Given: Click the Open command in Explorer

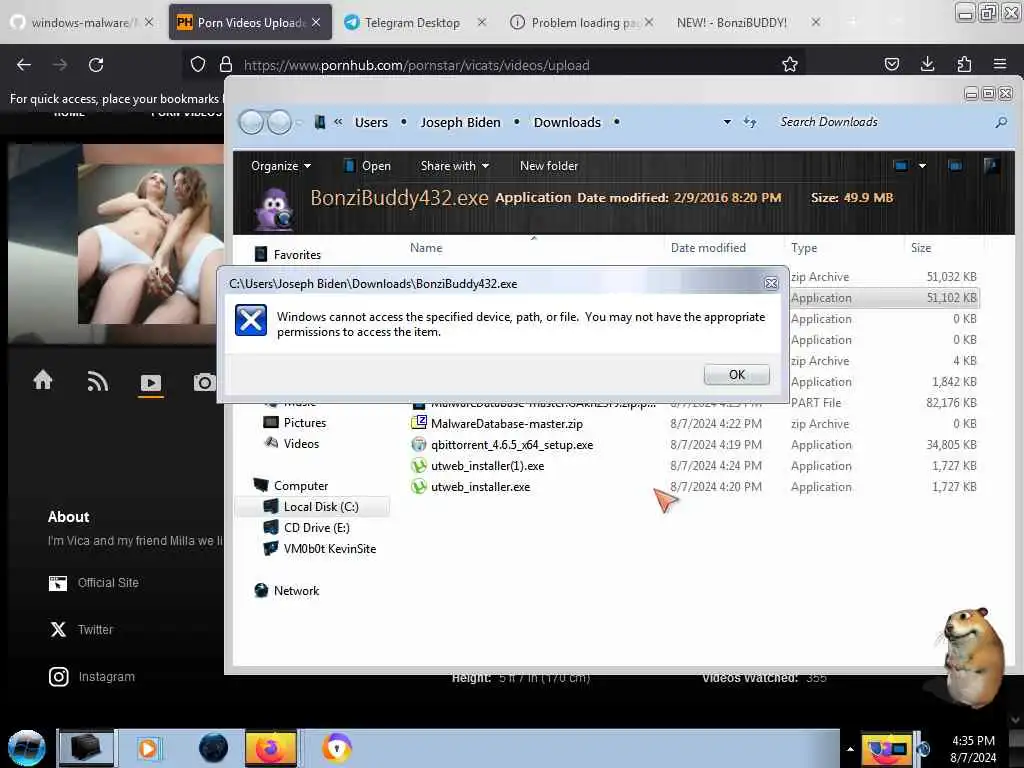Looking at the screenshot, I should (368, 166).
